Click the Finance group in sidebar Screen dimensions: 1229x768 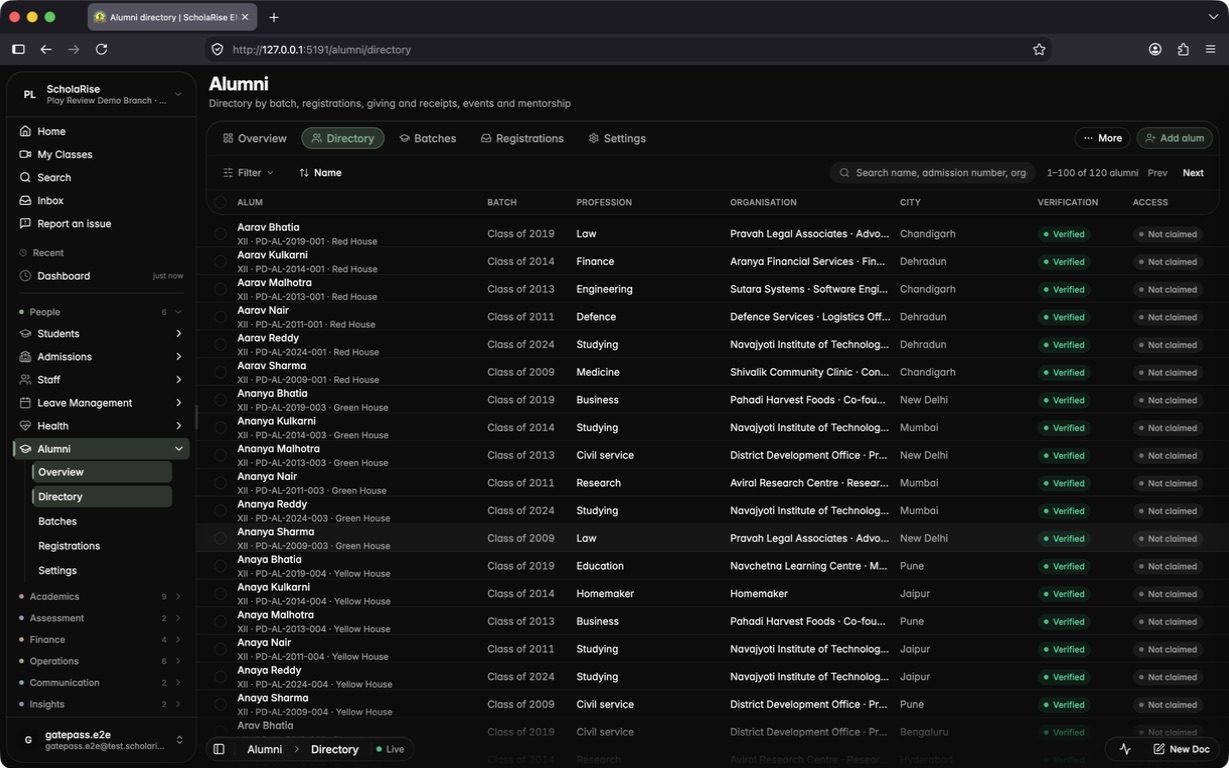pyautogui.click(x=100, y=640)
